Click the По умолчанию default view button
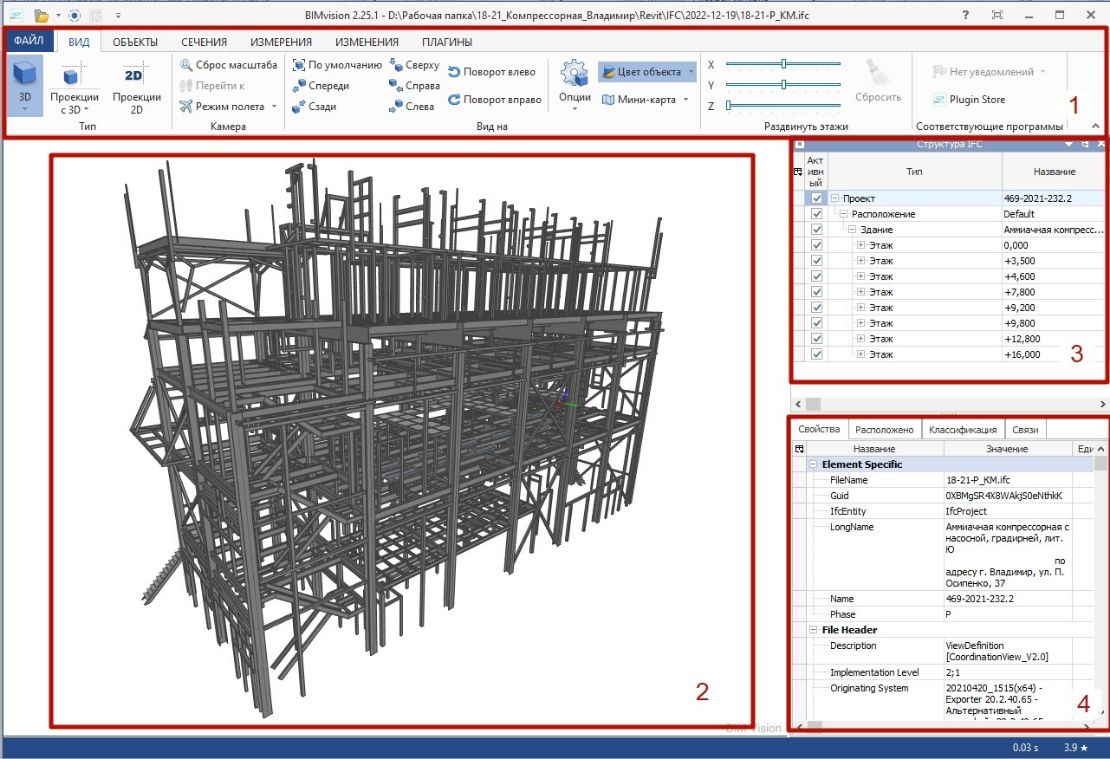The height and width of the screenshot is (759, 1110). click(x=299, y=65)
